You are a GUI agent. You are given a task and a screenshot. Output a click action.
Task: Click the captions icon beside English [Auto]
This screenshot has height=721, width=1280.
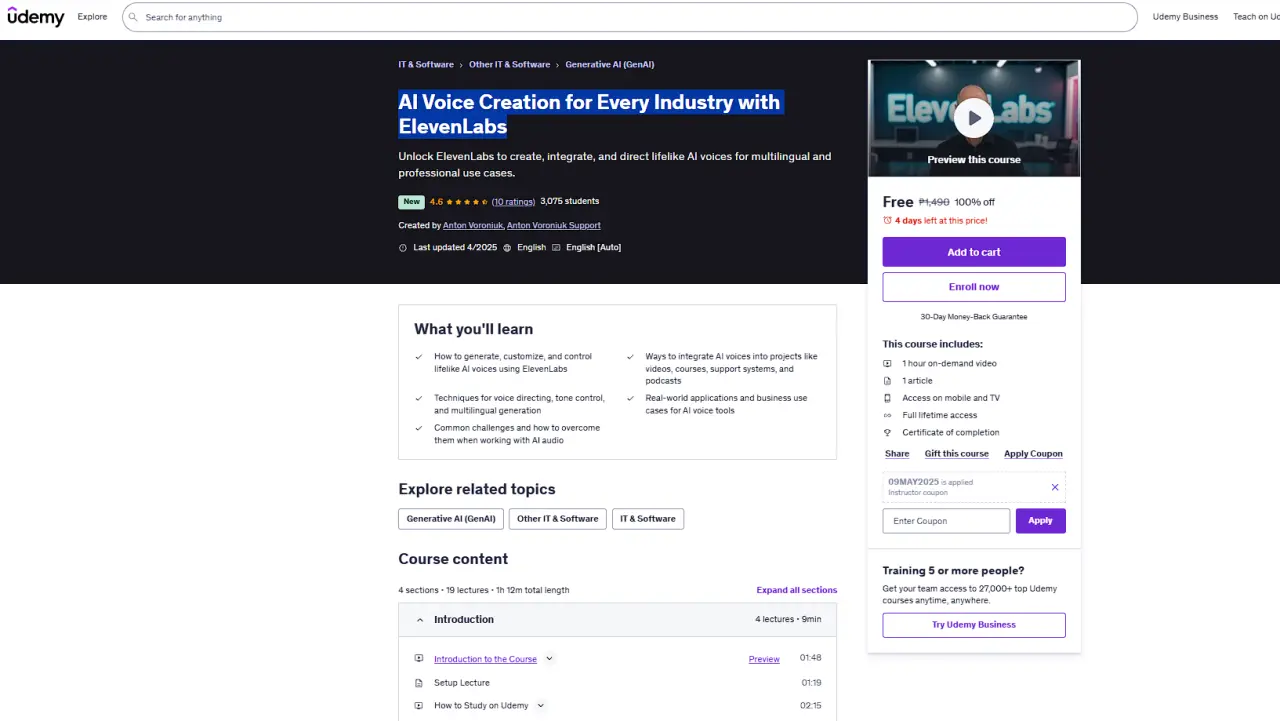tap(556, 248)
